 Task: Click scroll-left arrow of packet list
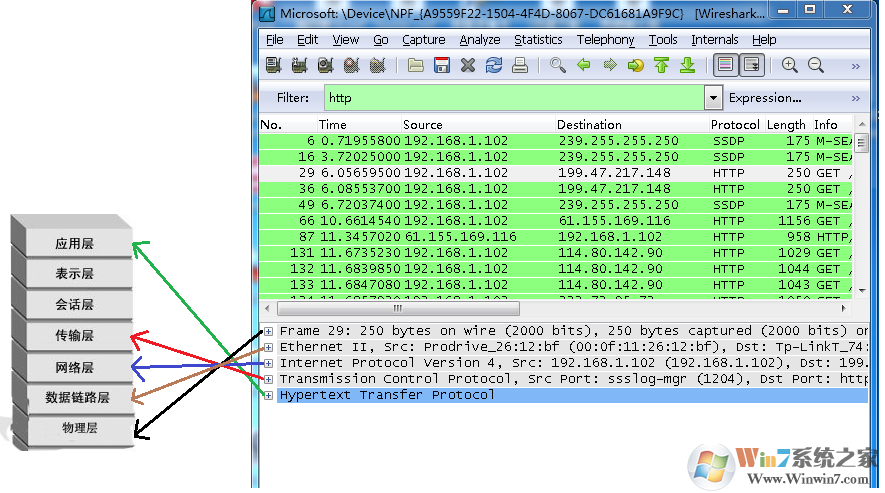268,308
